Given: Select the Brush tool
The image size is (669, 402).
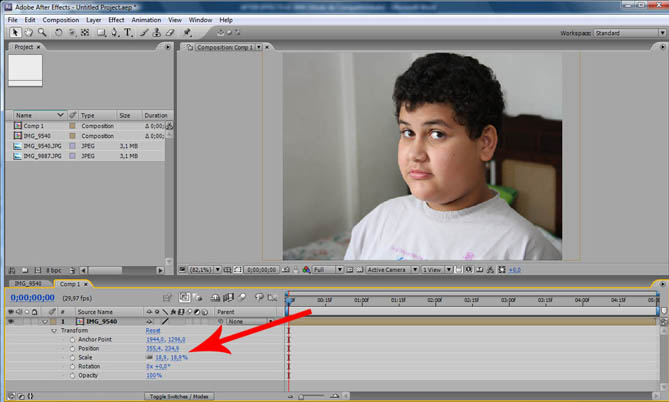Looking at the screenshot, I should (x=144, y=32).
